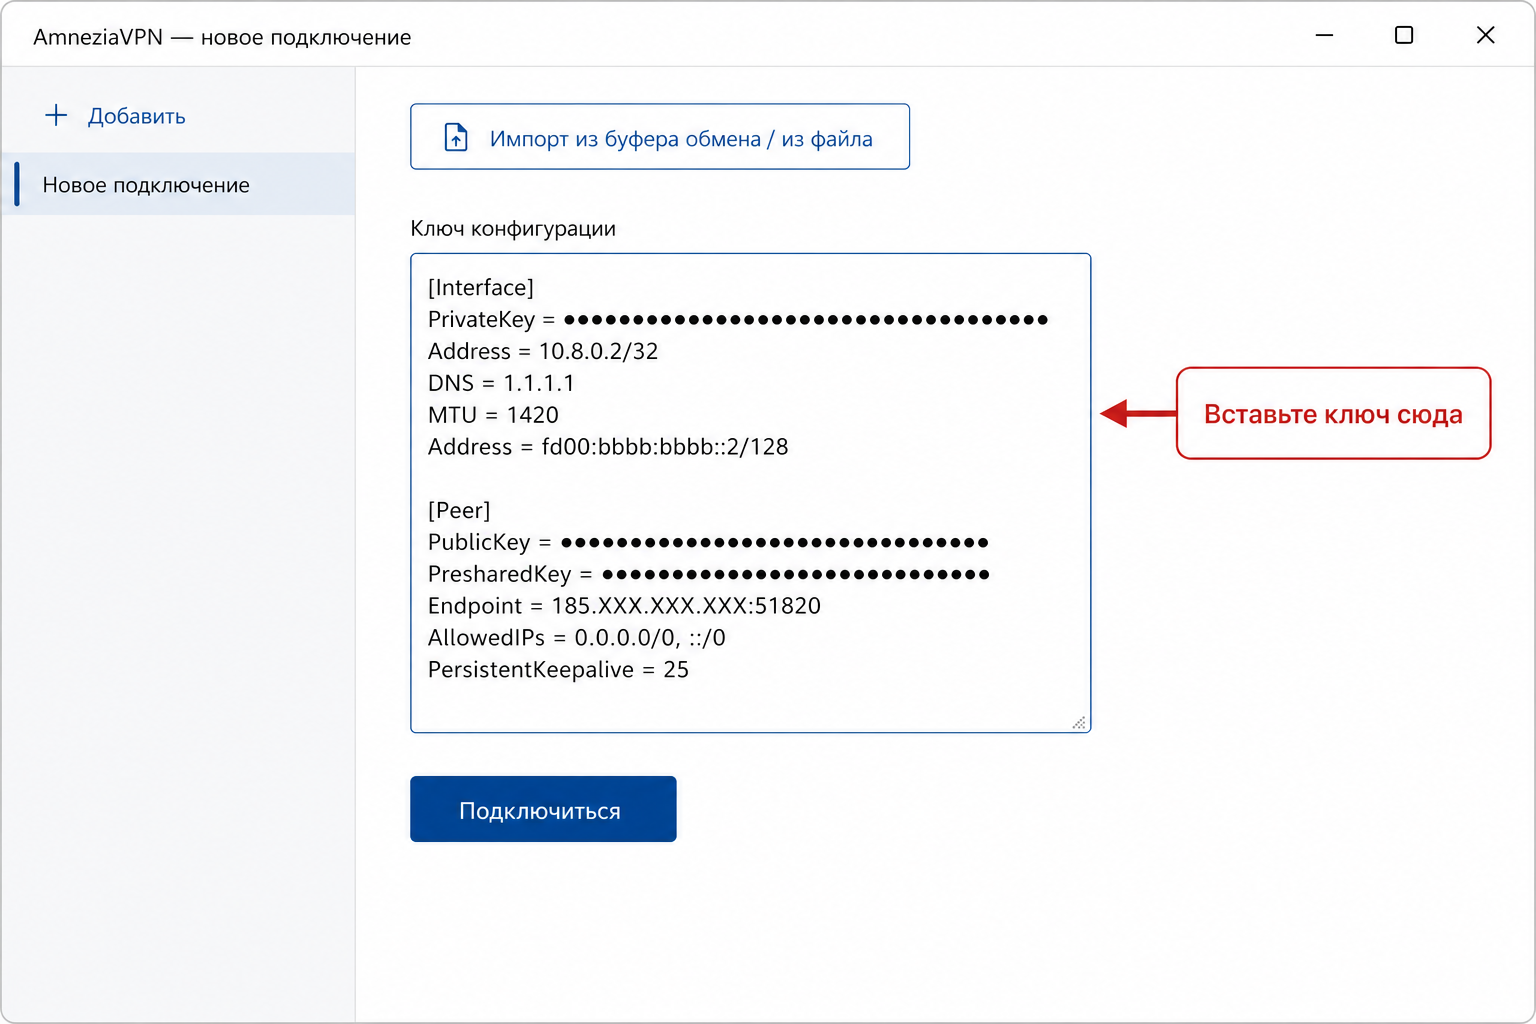Select Новое подключение in the sidebar
This screenshot has width=1536, height=1024.
[x=178, y=184]
